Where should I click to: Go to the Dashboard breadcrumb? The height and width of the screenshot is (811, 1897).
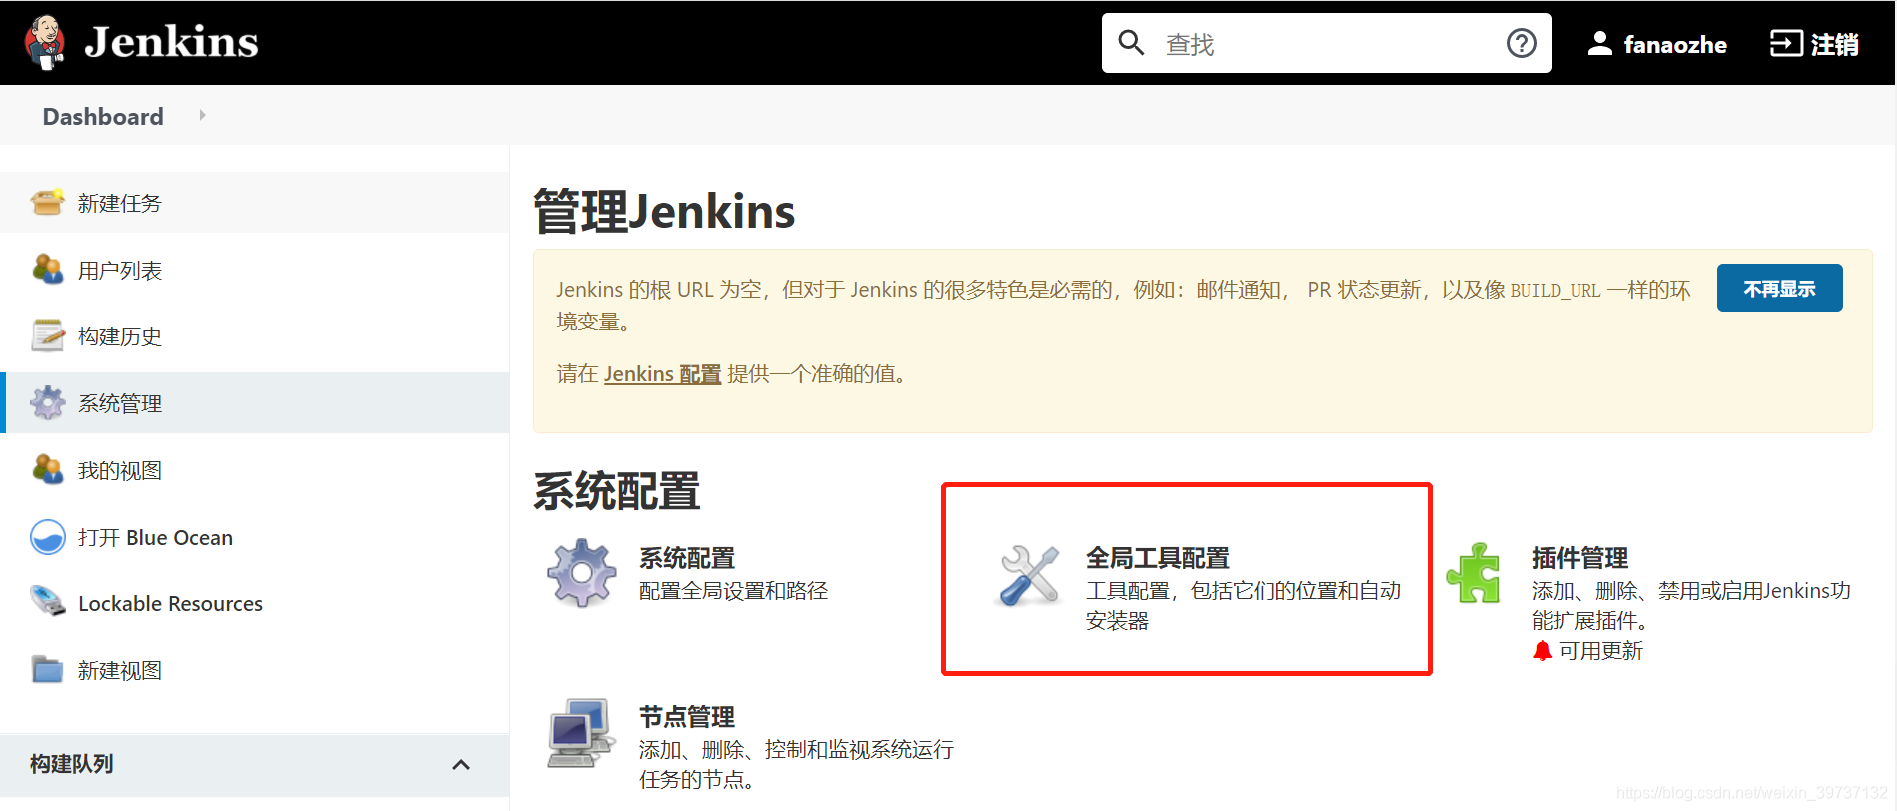point(103,116)
